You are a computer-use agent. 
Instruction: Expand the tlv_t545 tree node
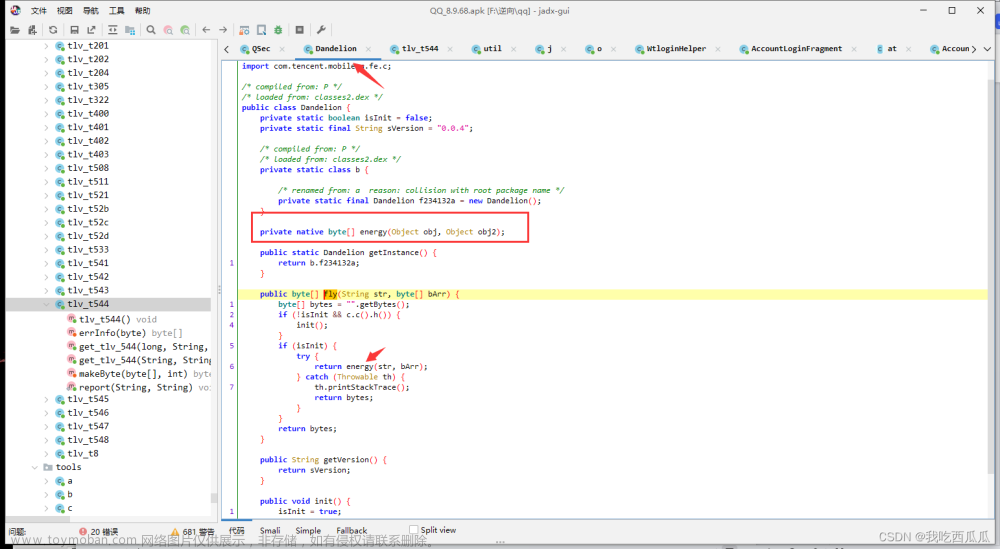pyautogui.click(x=46, y=399)
